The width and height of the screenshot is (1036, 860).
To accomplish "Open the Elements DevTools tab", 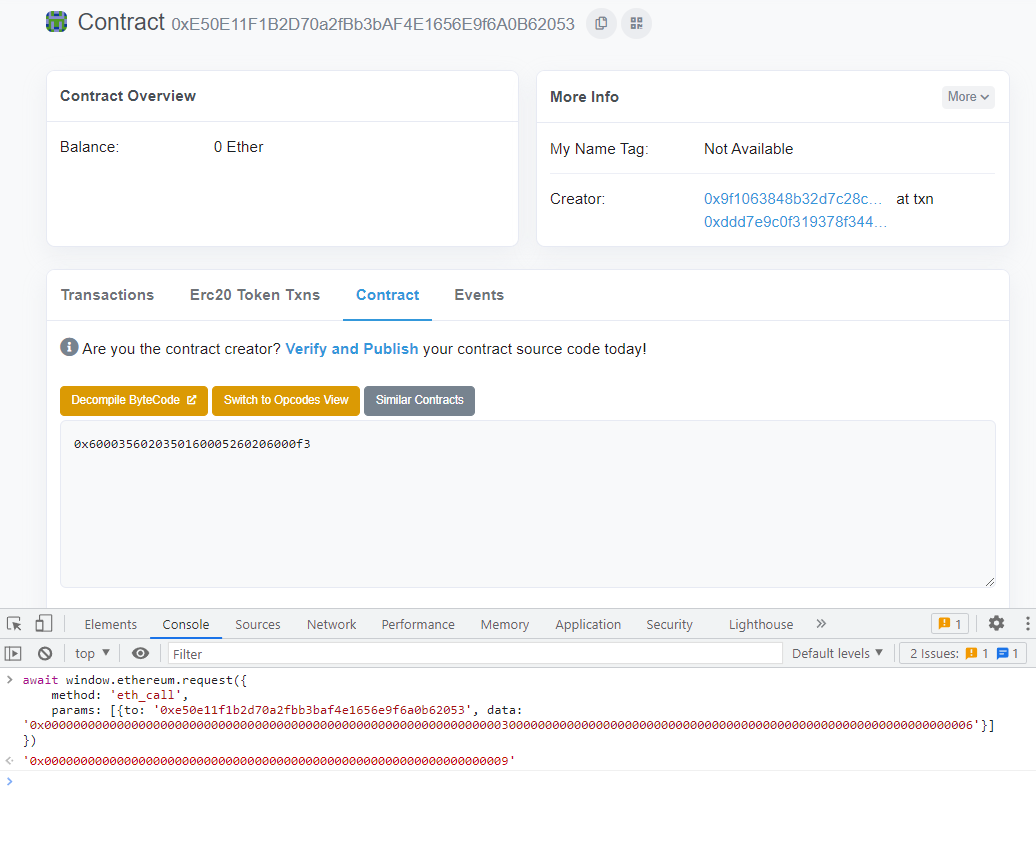I will tap(110, 624).
